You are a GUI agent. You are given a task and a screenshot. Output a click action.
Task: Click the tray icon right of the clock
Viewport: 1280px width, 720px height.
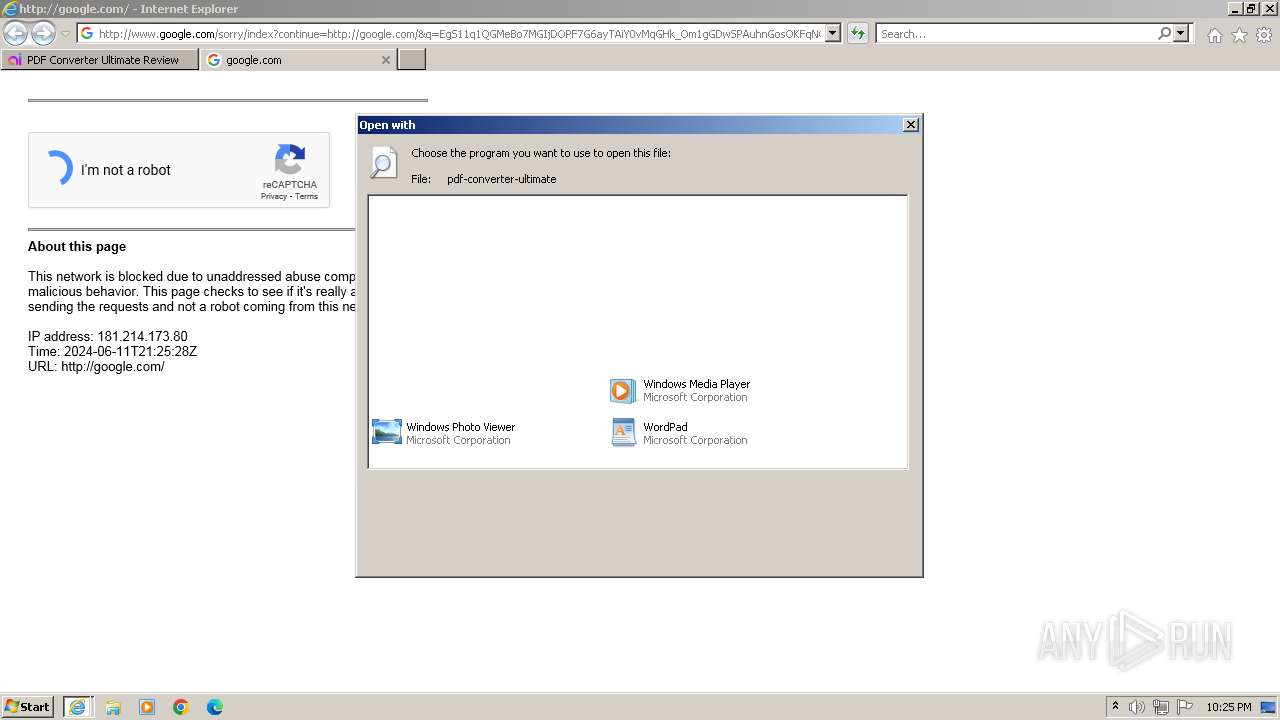[1268, 707]
